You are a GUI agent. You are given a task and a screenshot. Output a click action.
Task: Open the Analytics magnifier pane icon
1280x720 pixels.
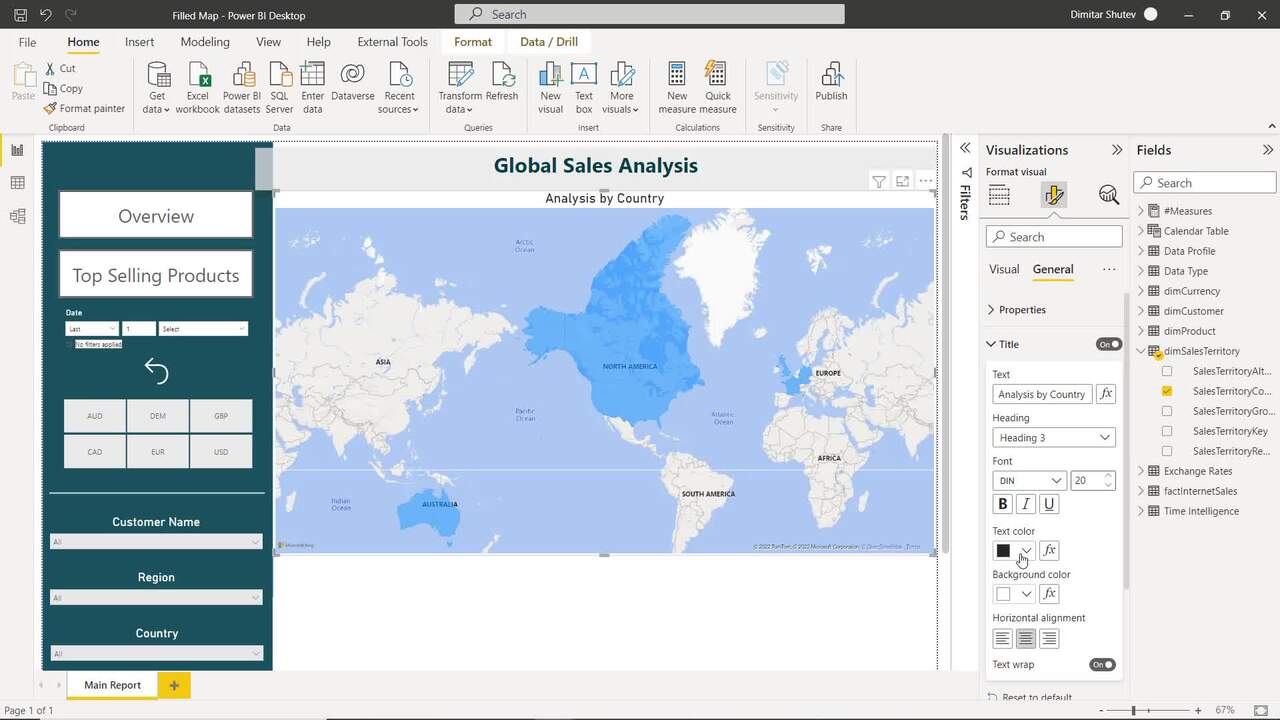[x=1108, y=195]
